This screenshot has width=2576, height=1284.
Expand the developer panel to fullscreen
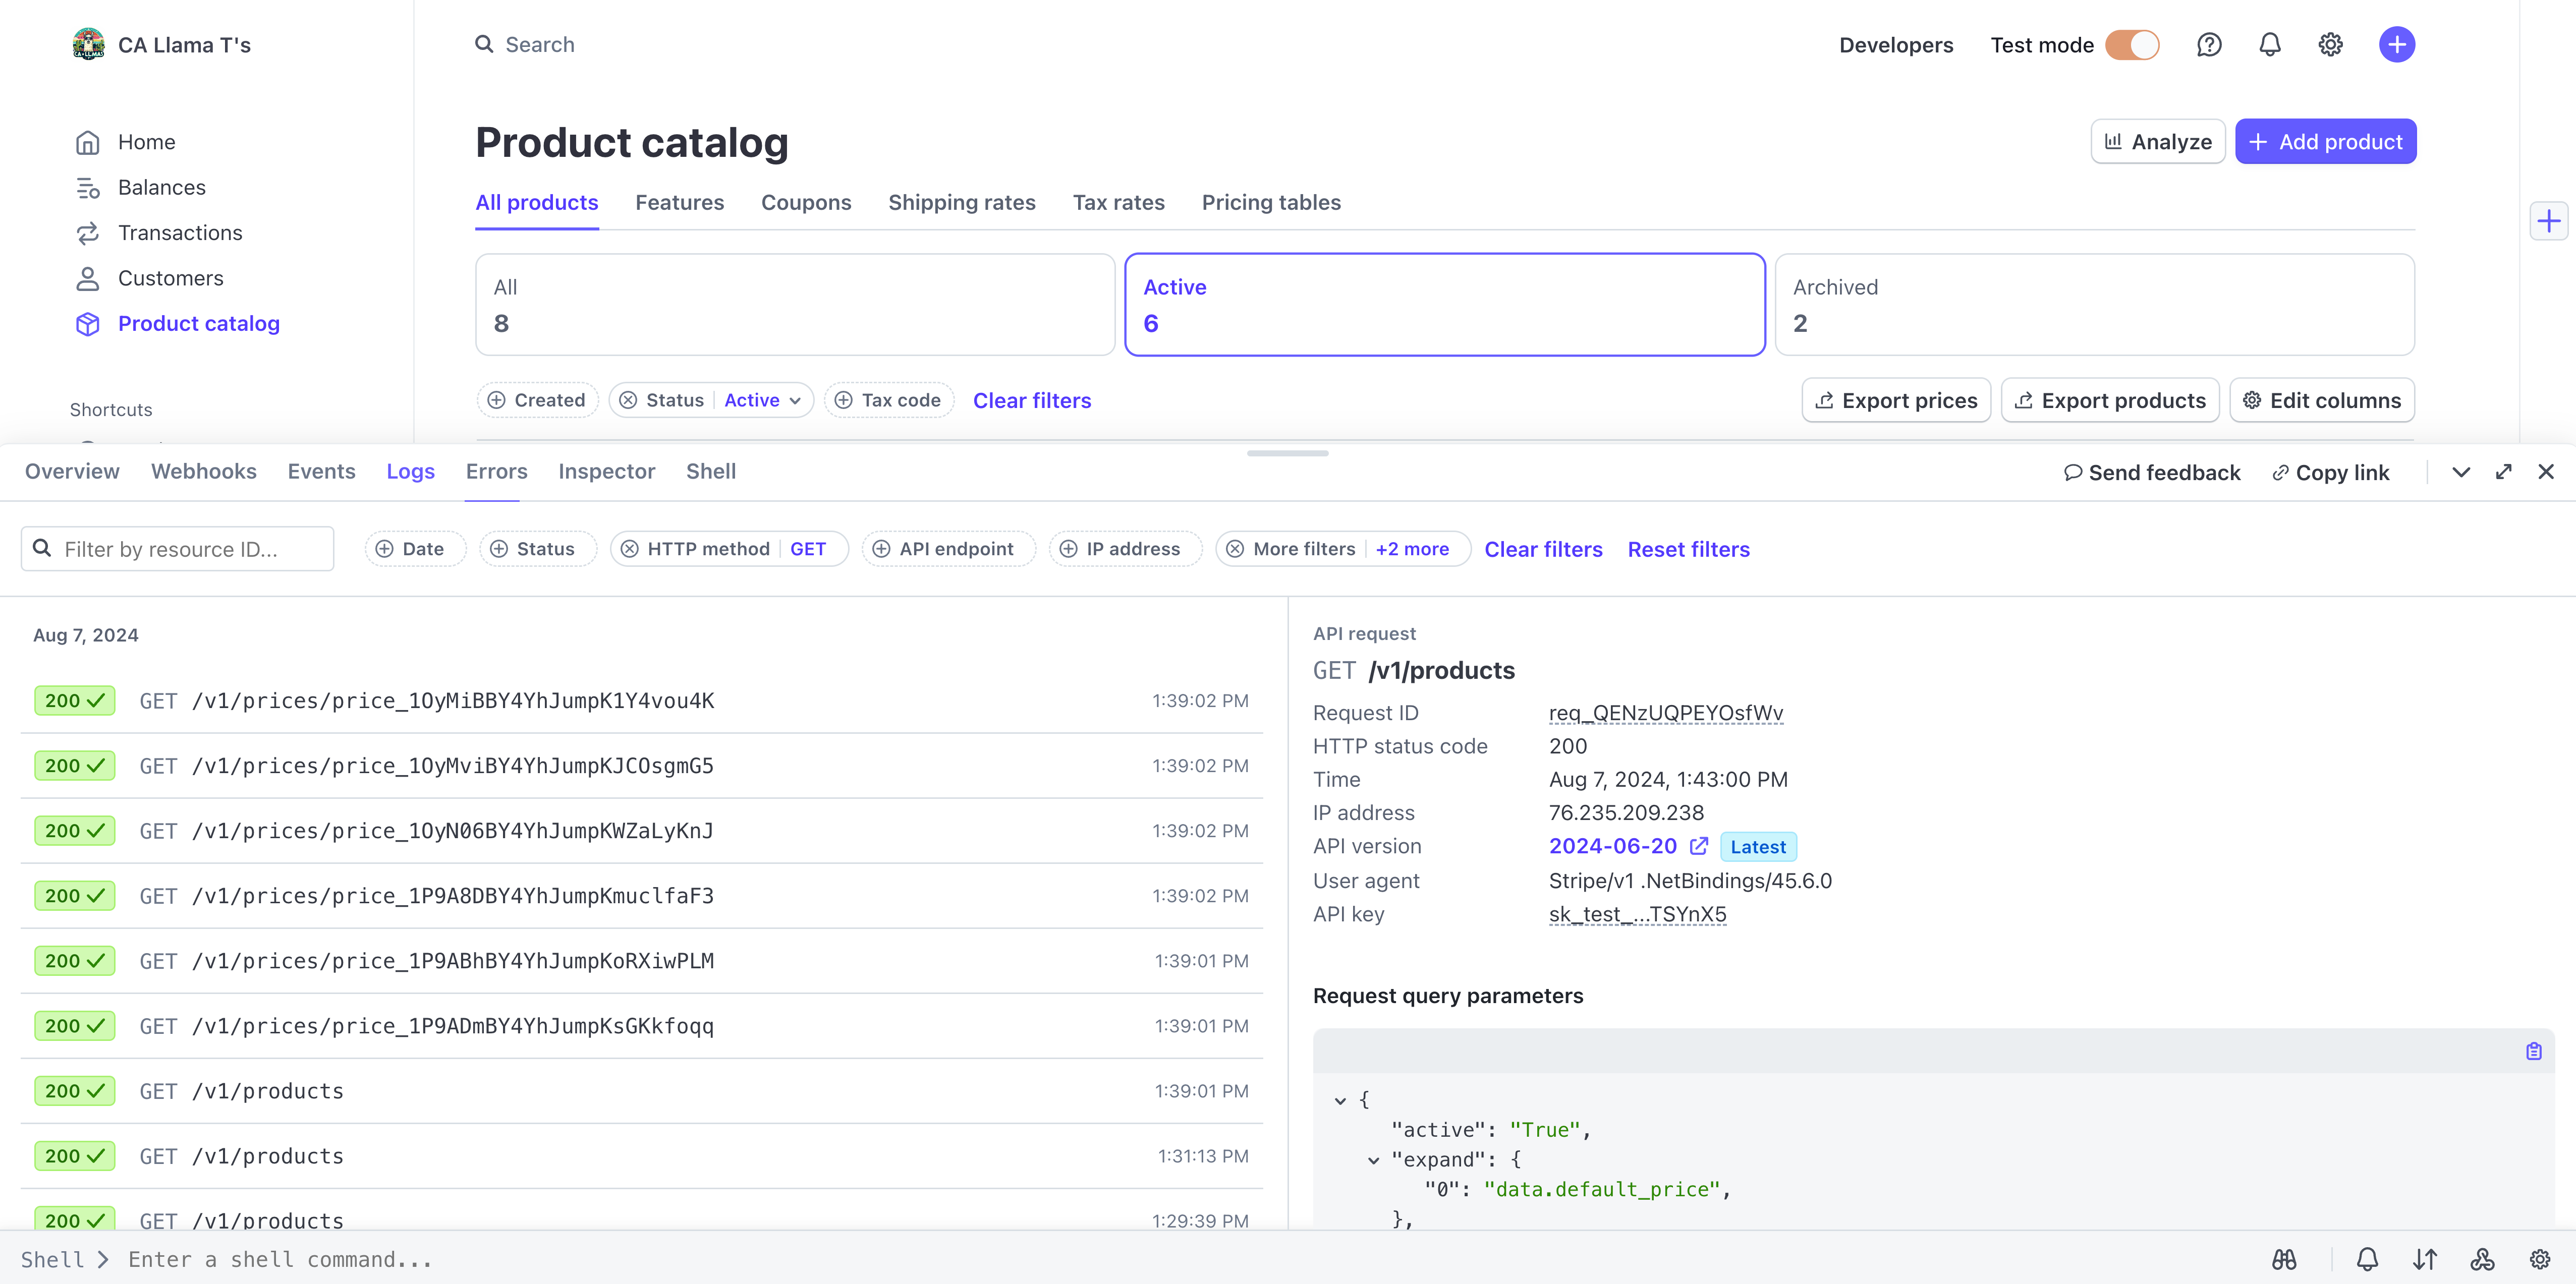coord(2503,472)
